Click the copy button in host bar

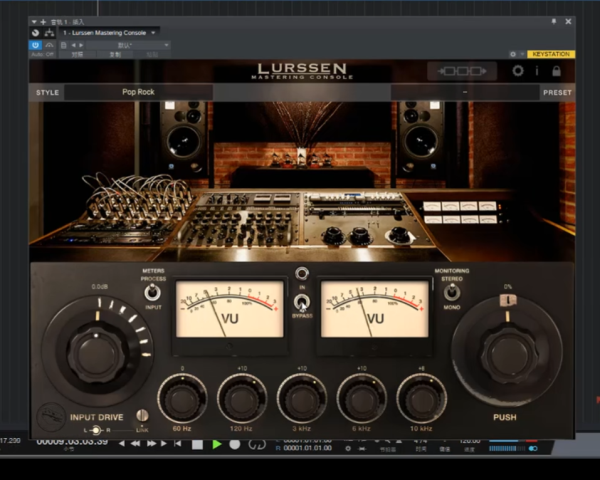115,54
